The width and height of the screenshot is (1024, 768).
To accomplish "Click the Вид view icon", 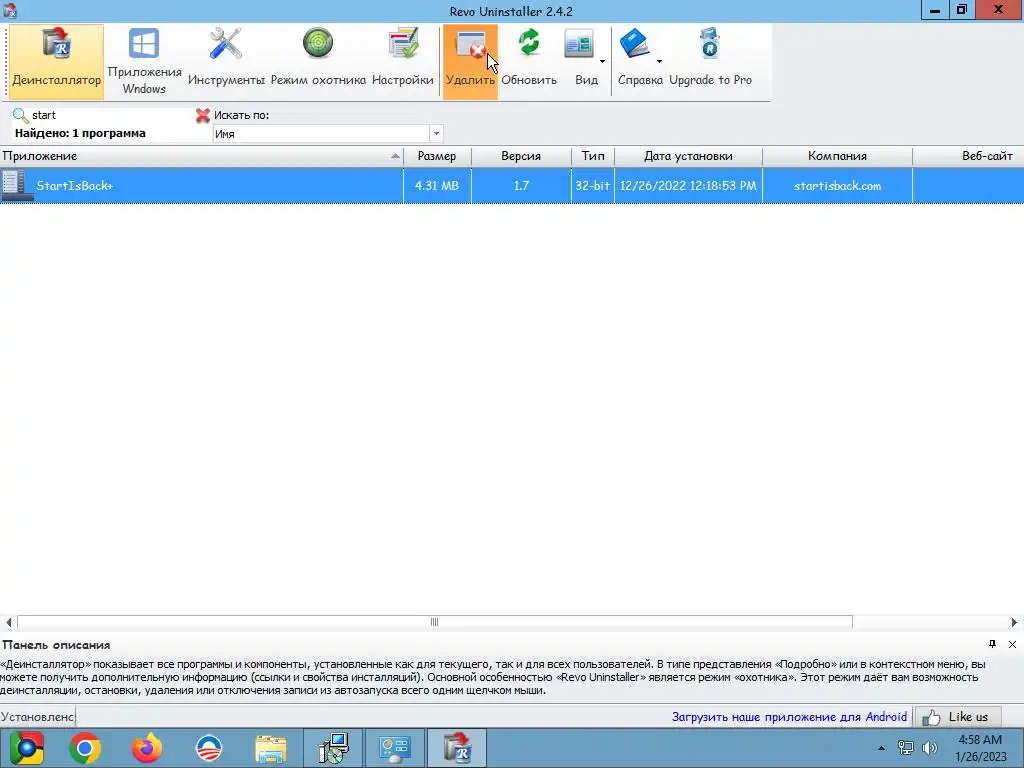I will (579, 46).
